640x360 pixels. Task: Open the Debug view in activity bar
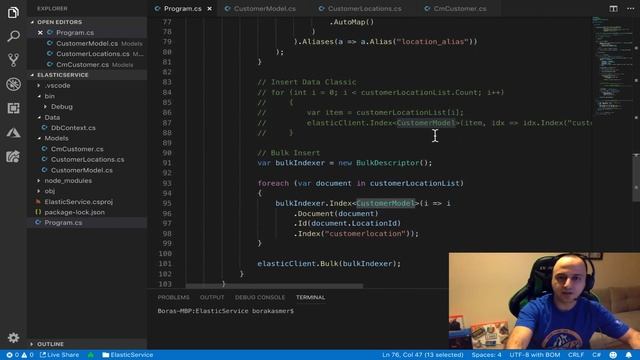tap(13, 84)
